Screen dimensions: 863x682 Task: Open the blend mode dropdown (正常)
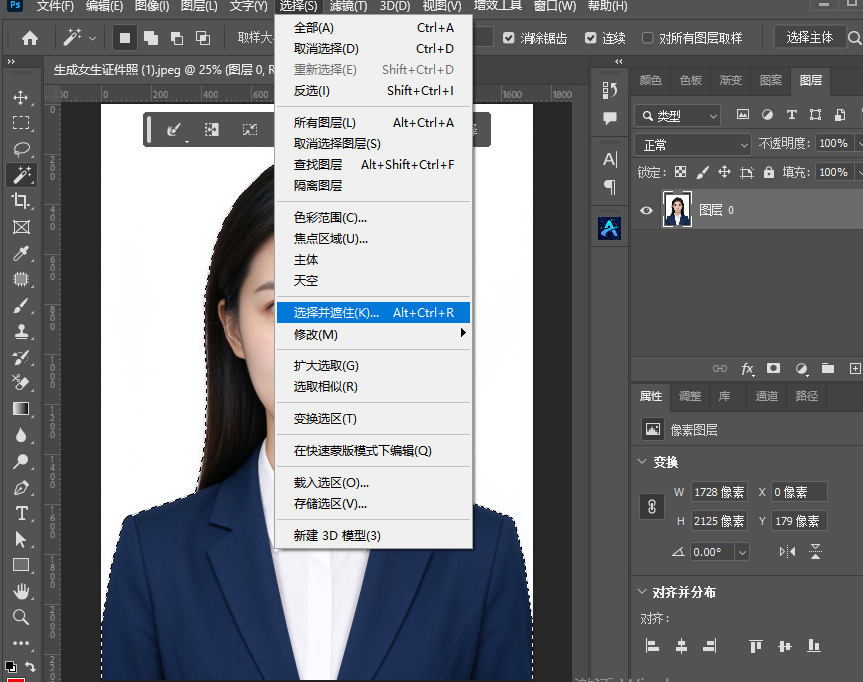(693, 145)
